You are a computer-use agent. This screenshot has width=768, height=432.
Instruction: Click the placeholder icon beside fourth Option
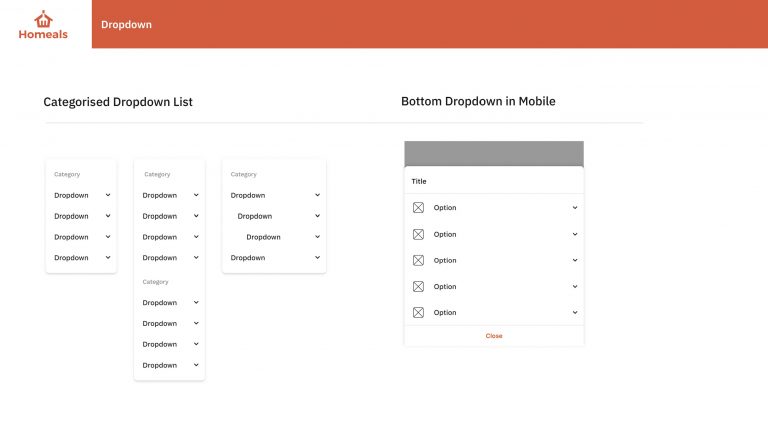[x=418, y=287]
